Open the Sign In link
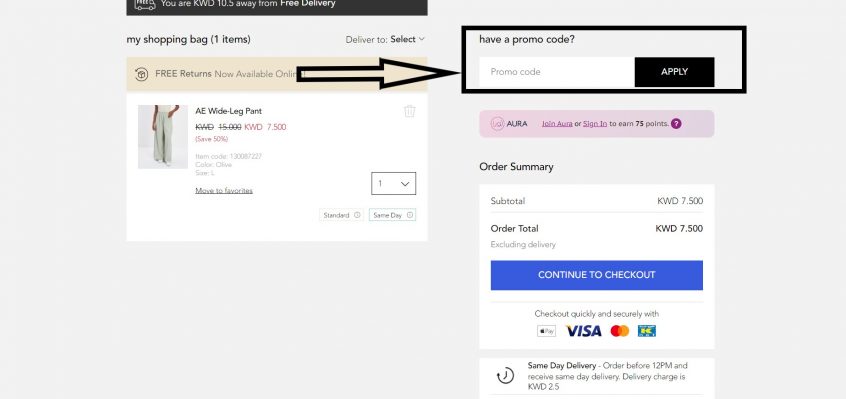 coord(595,123)
